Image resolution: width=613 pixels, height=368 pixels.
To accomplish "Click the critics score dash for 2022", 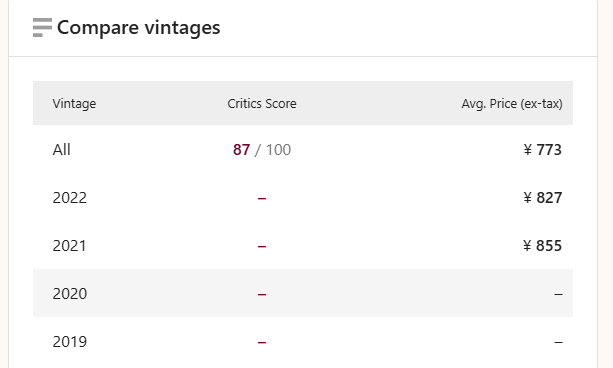I will point(262,199).
